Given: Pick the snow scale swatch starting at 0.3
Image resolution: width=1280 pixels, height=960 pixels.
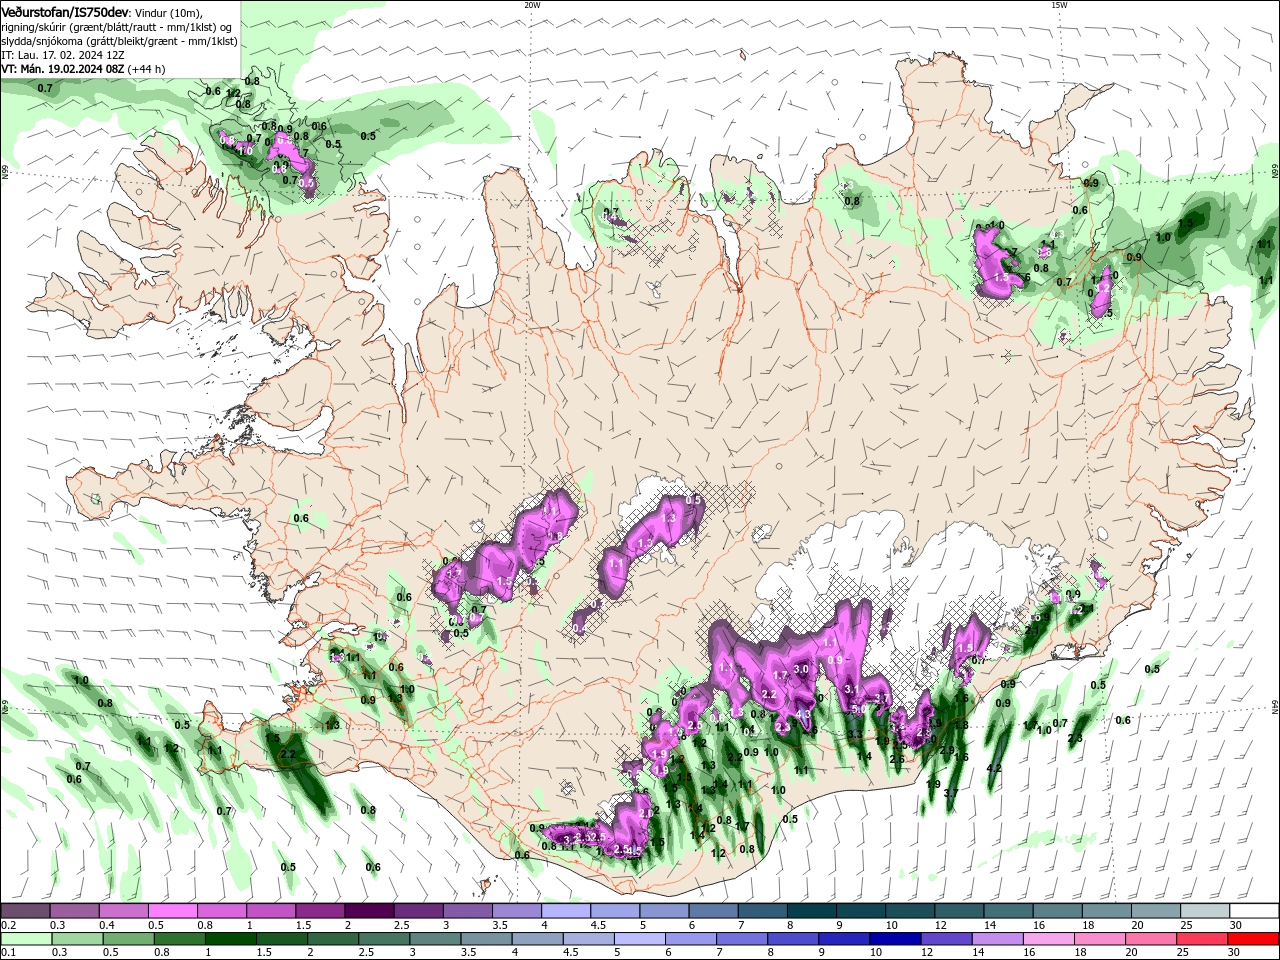Looking at the screenshot, I should (74, 911).
